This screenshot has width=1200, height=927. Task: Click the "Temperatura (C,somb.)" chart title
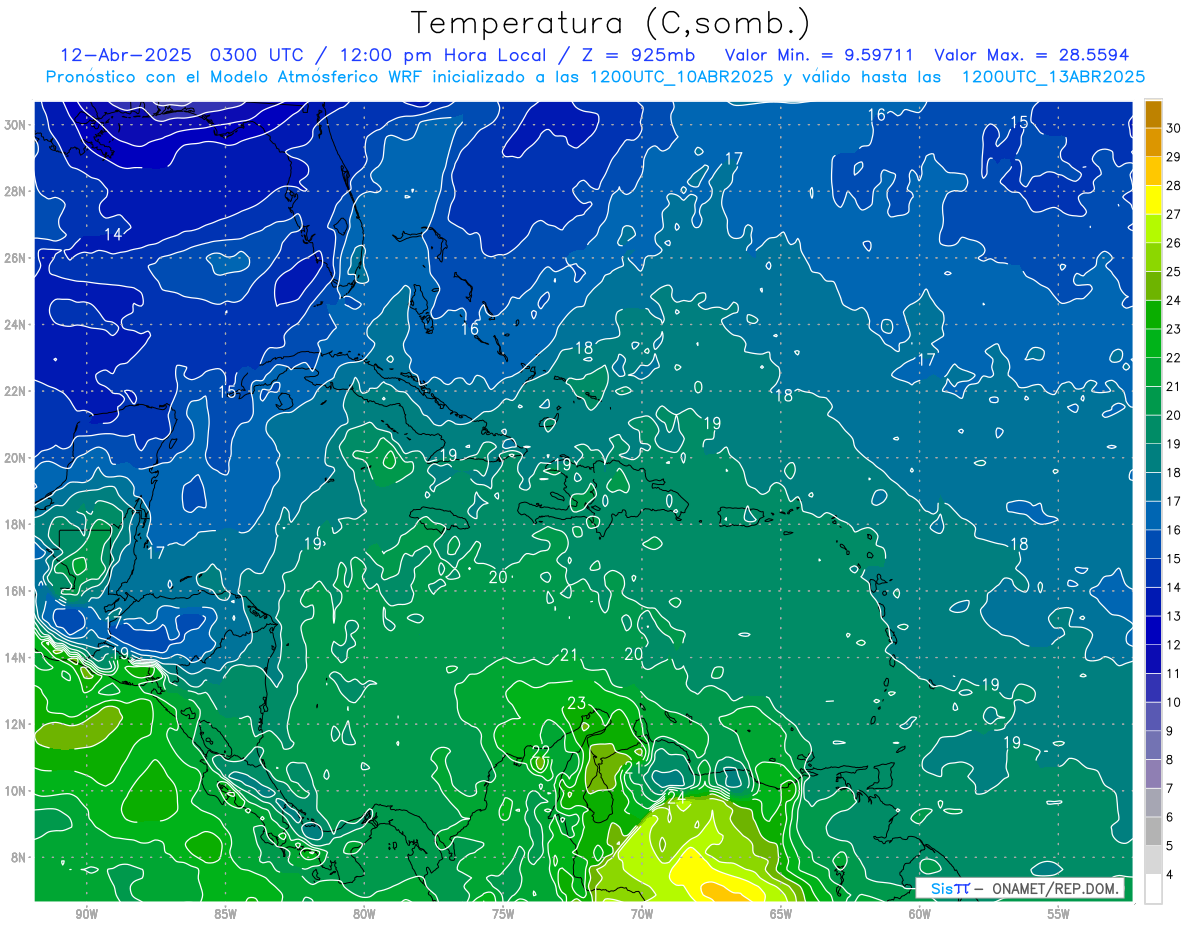click(x=611, y=23)
